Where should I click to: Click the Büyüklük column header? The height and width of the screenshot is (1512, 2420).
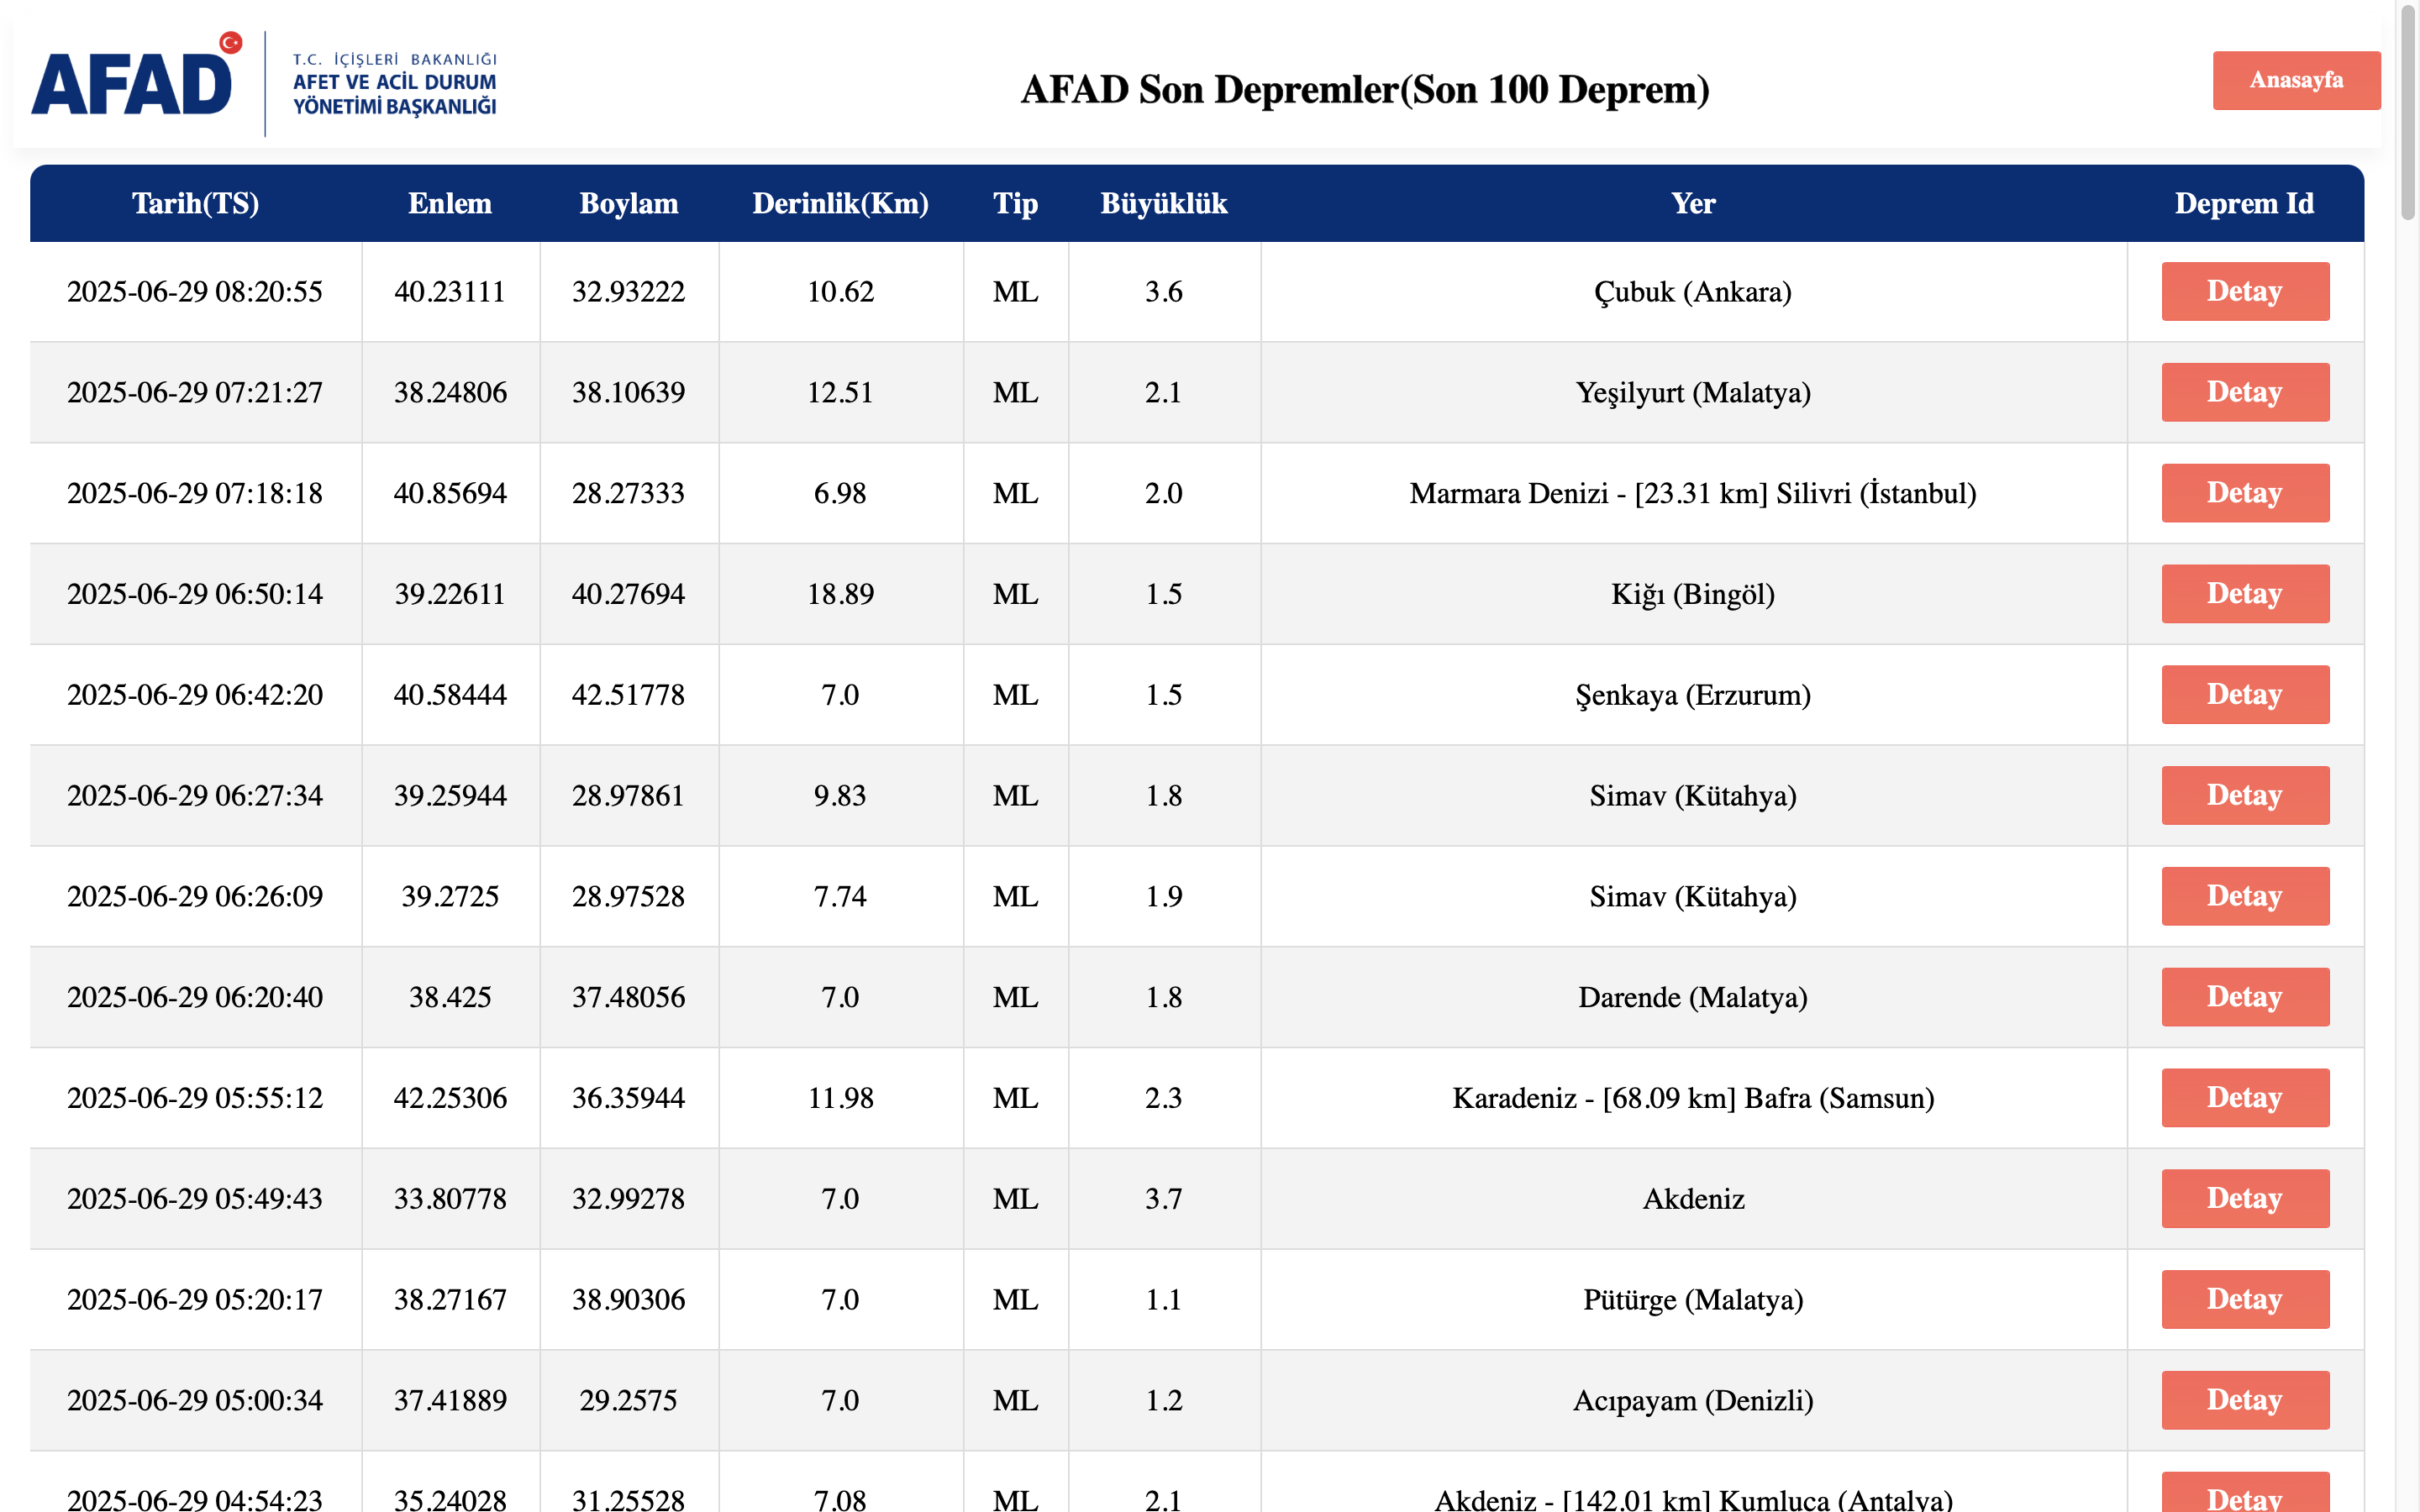[1164, 203]
